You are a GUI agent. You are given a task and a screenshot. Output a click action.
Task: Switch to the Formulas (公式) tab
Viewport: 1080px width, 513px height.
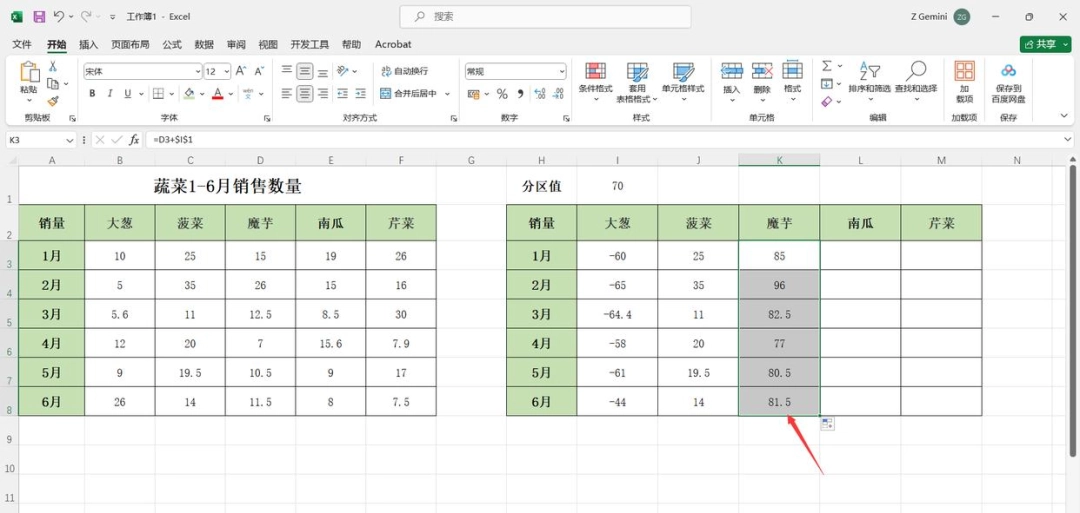click(172, 44)
